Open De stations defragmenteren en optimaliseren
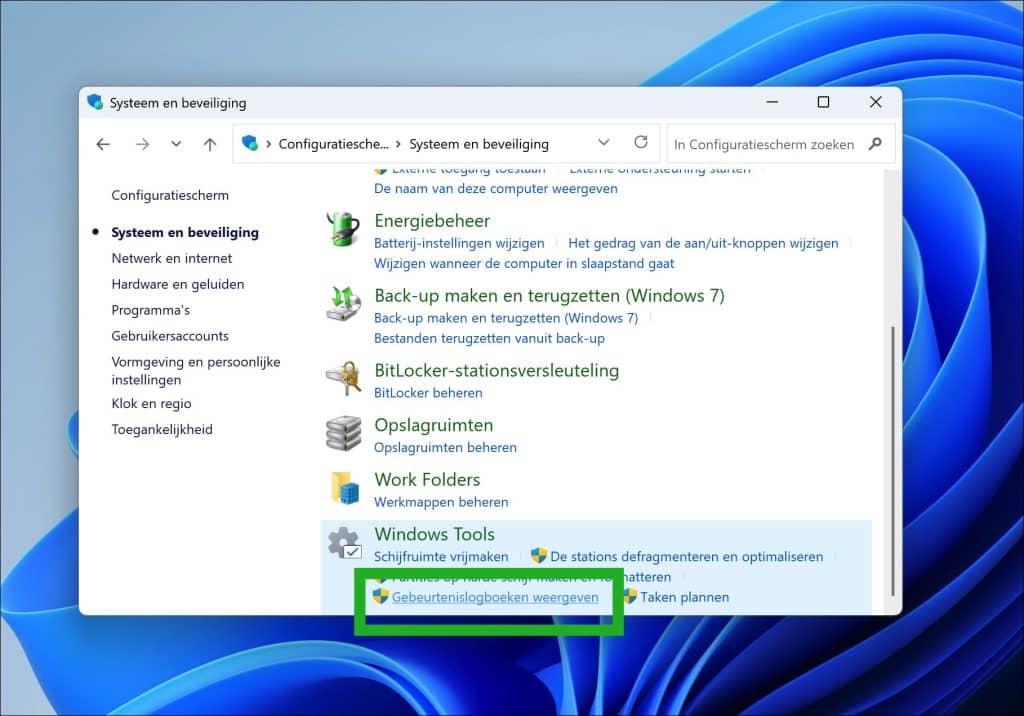Viewport: 1024px width, 716px height. [x=686, y=557]
